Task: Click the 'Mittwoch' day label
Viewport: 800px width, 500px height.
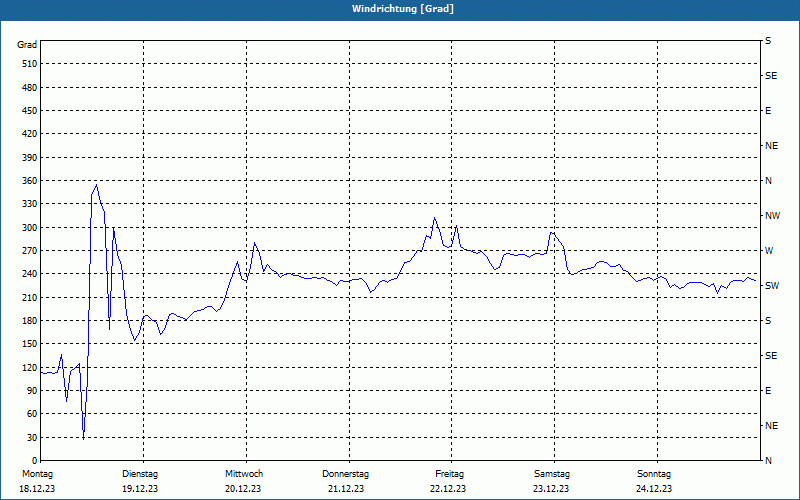Action: click(244, 474)
